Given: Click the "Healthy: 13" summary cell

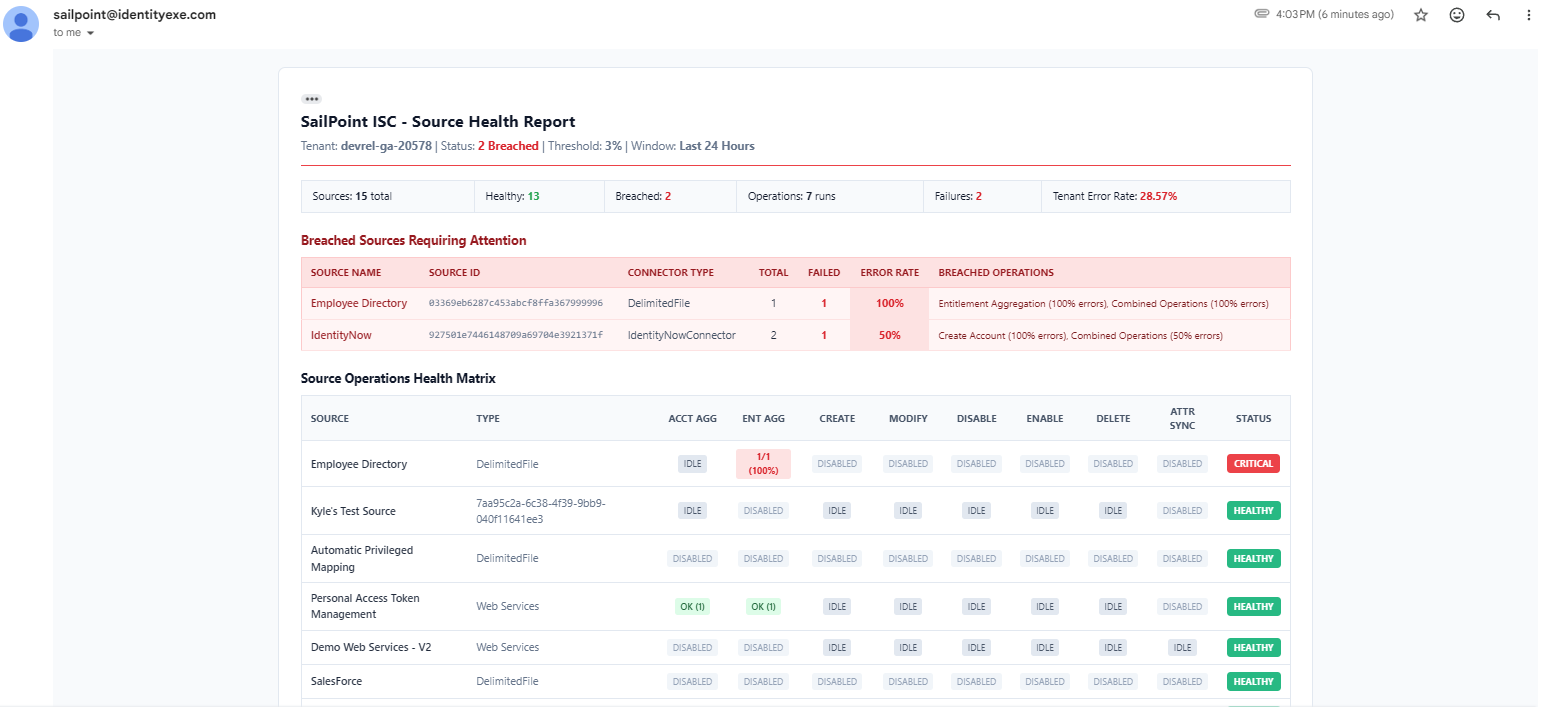Looking at the screenshot, I should [539, 196].
